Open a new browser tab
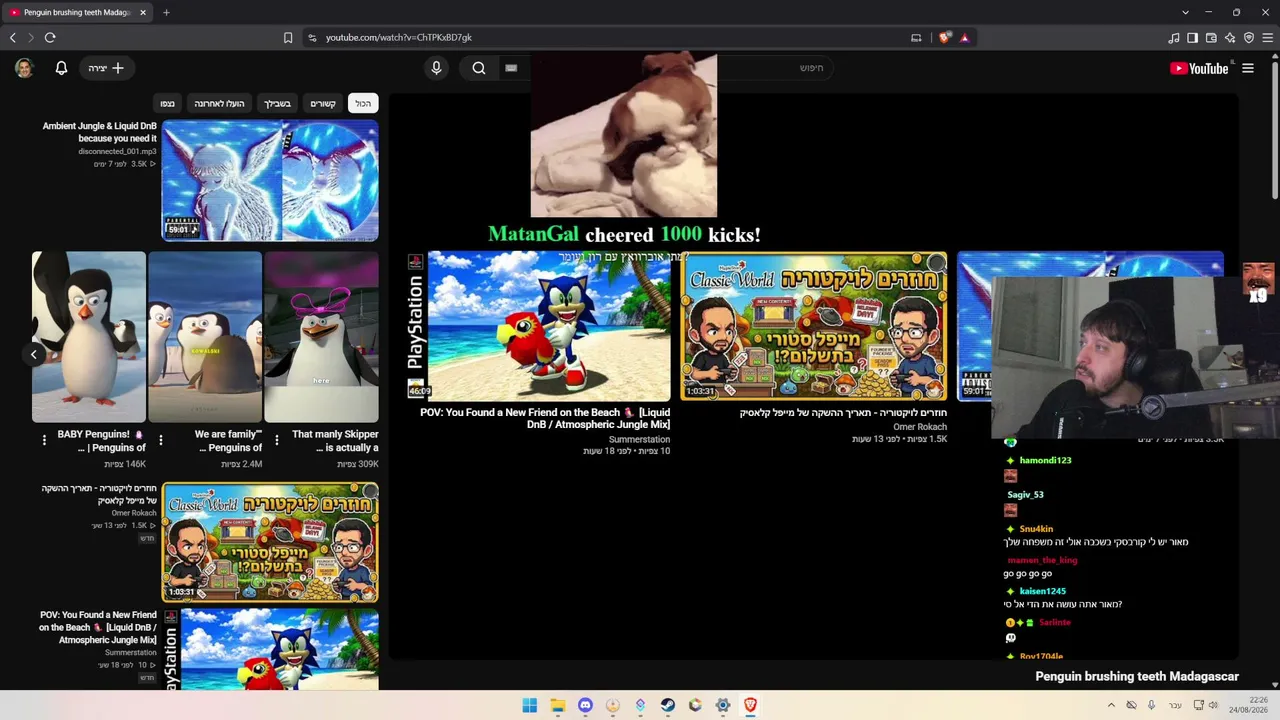The height and width of the screenshot is (720, 1280). (x=166, y=13)
